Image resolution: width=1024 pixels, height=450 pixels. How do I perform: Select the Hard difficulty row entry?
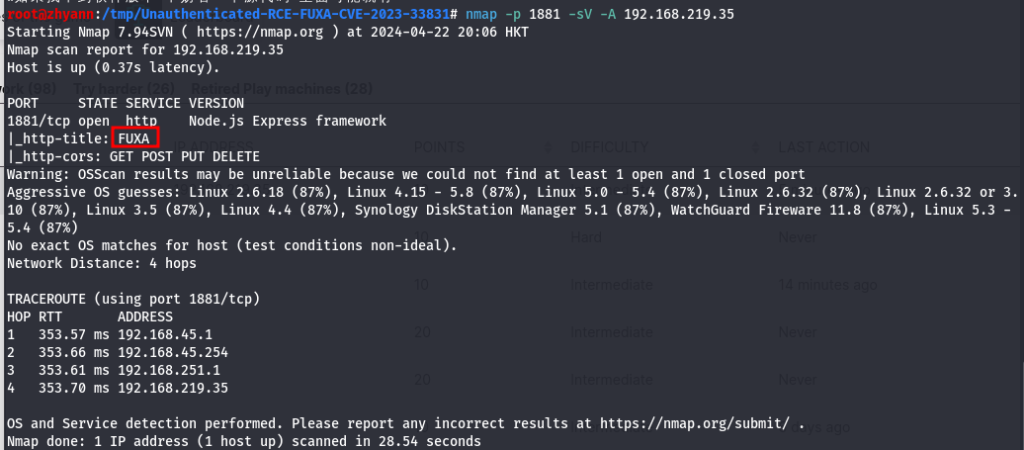[x=584, y=237]
